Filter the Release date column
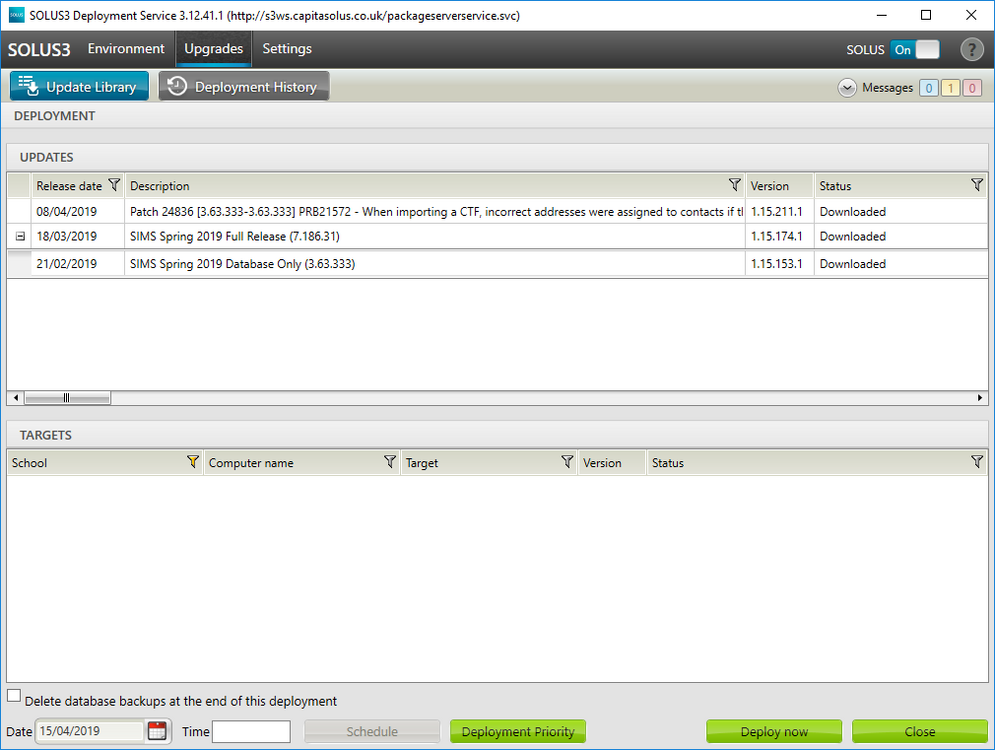This screenshot has height=750, width=995. tap(114, 185)
